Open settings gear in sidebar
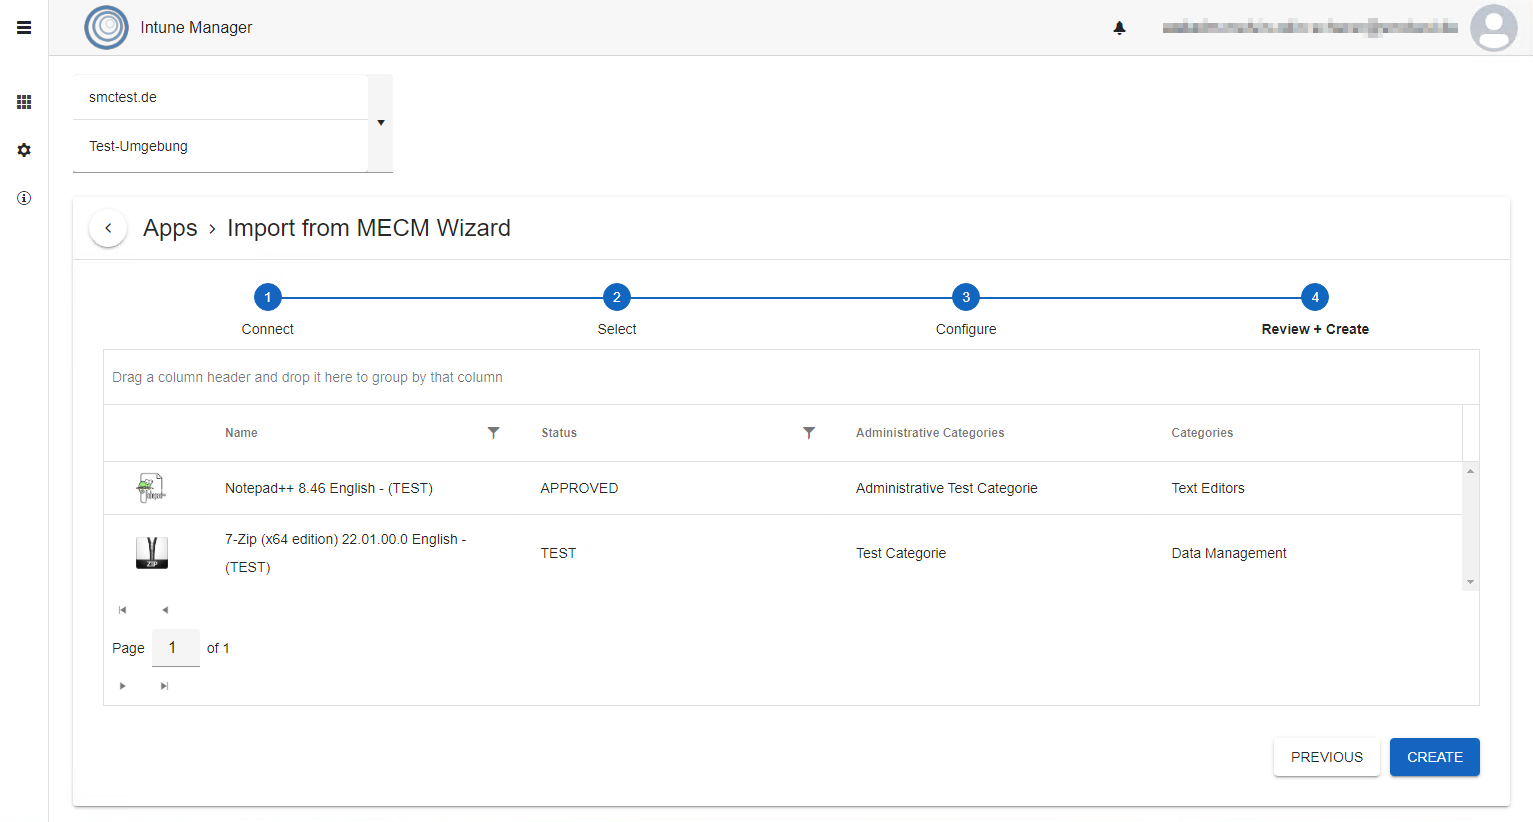1533x822 pixels. [x=24, y=150]
